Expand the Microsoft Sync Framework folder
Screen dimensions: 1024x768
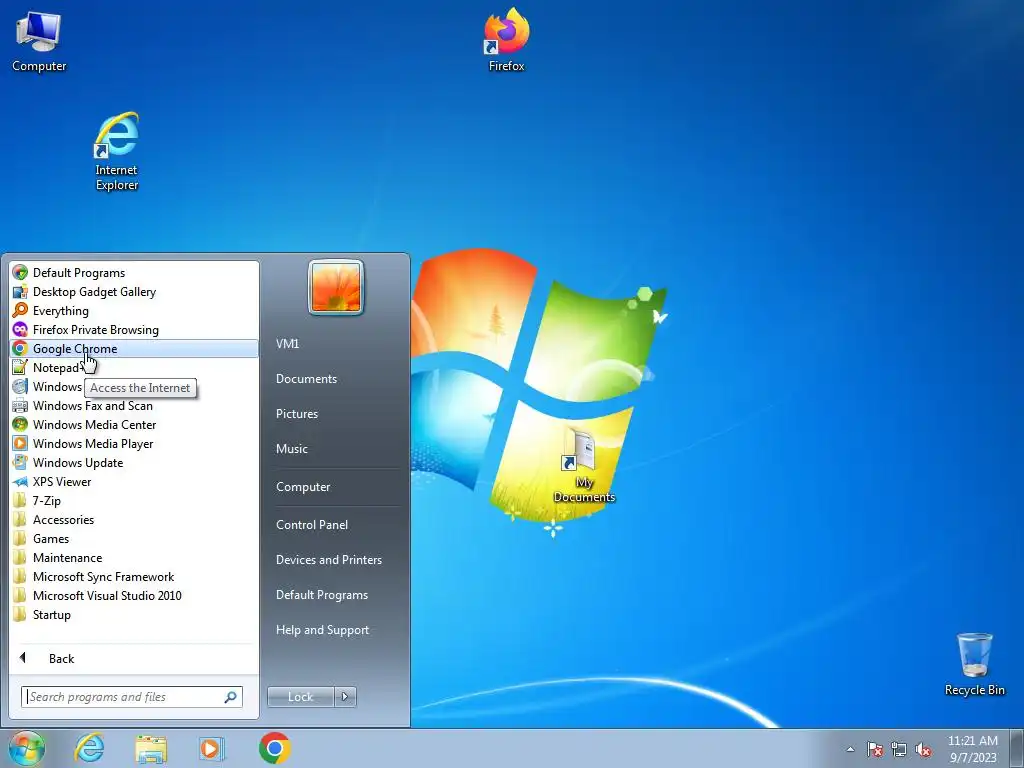pos(134,577)
